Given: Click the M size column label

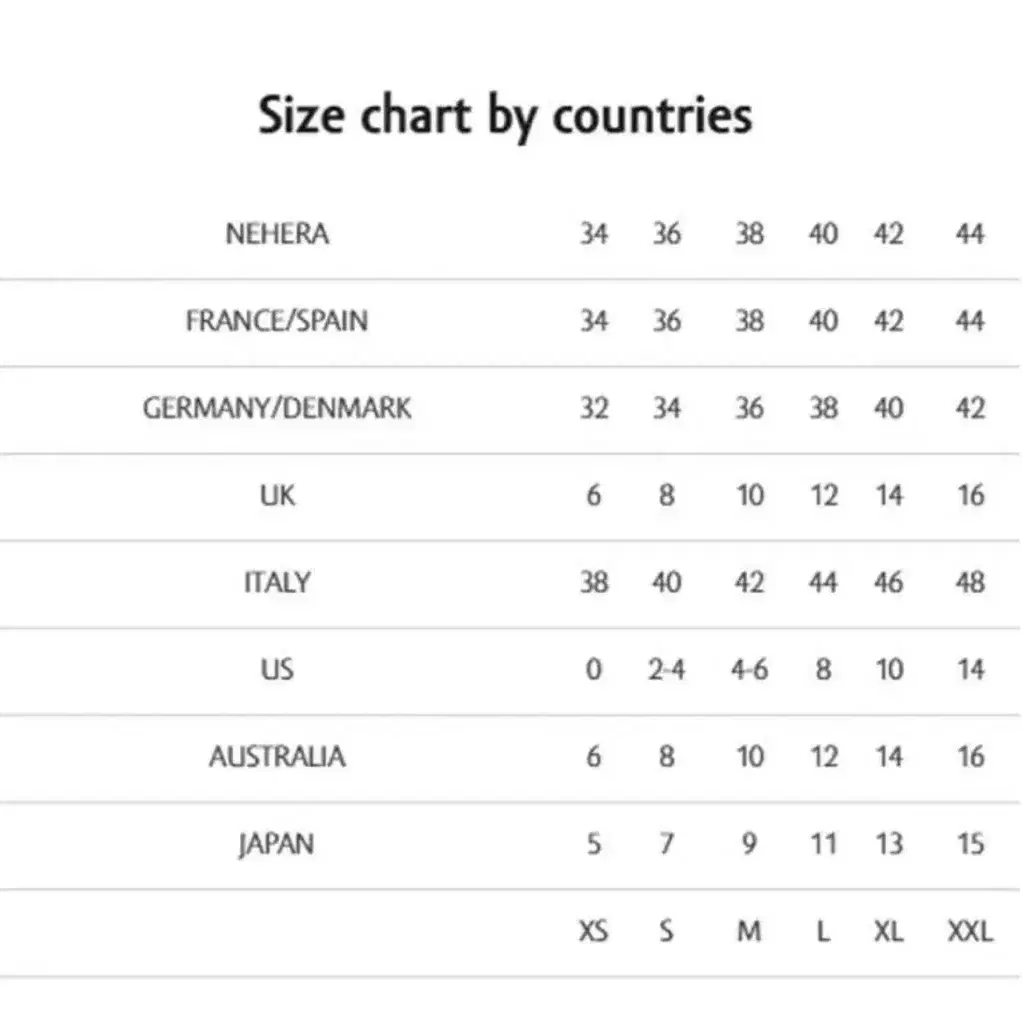Looking at the screenshot, I should tap(750, 931).
